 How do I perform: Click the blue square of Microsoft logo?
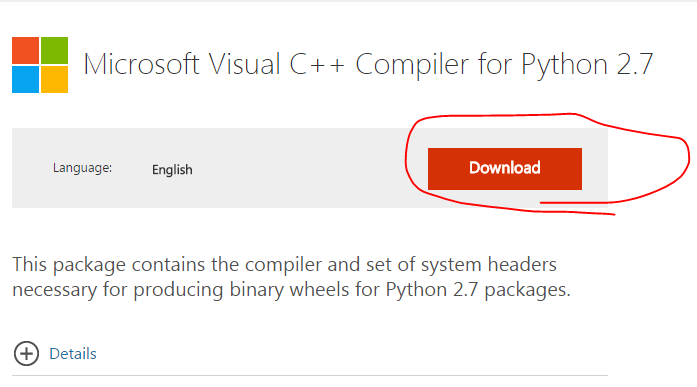(25, 80)
